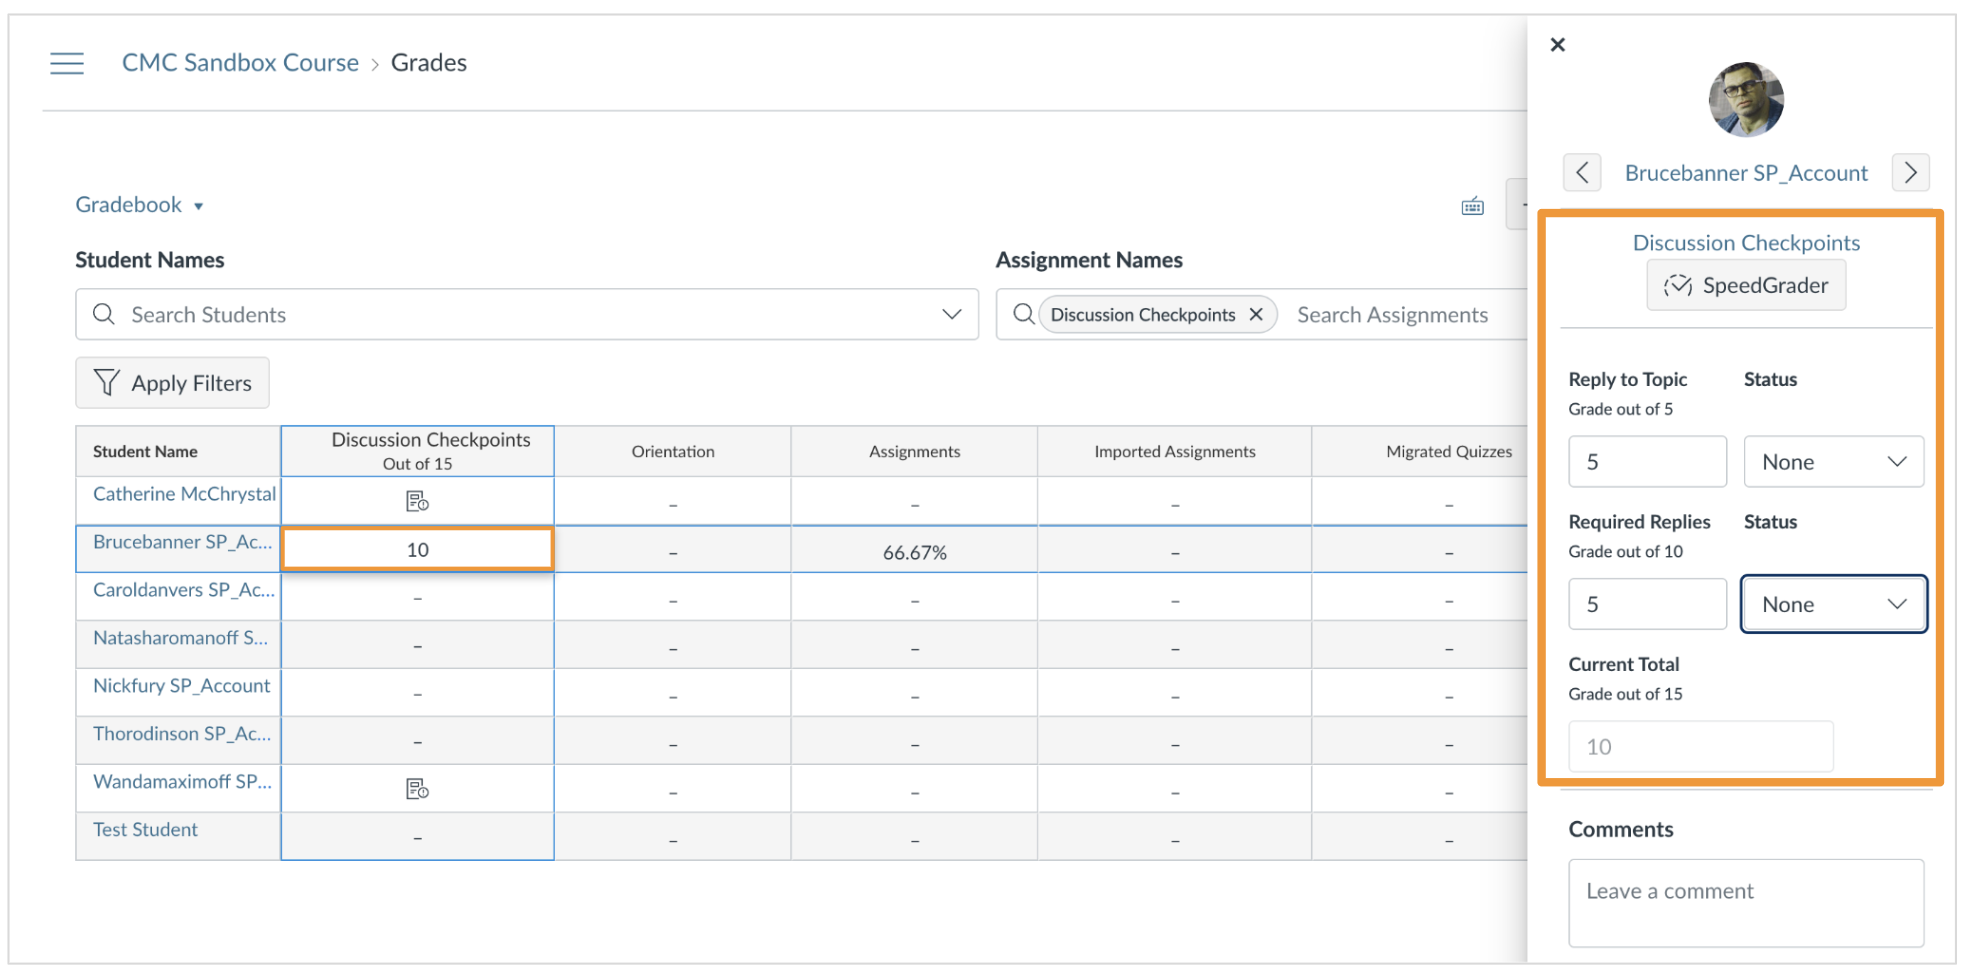Open the global navigation hamburger menu
This screenshot has height=978, width=1966.
click(66, 62)
